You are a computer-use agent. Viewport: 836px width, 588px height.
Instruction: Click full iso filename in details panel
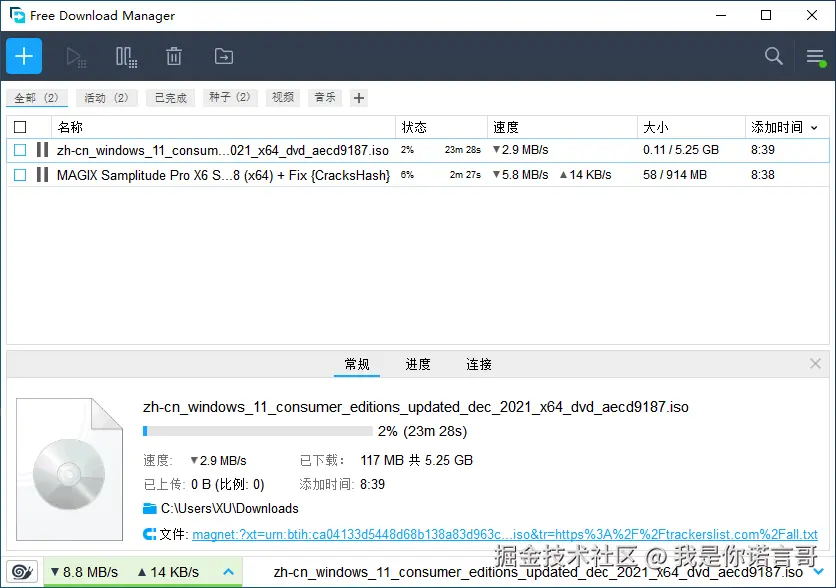pos(416,407)
